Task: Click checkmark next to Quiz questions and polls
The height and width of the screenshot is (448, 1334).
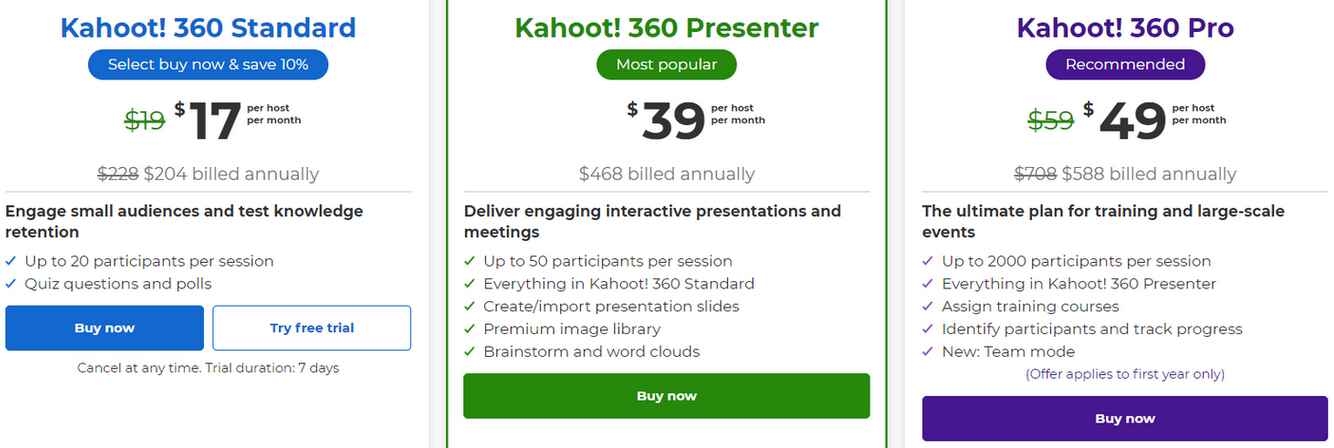Action: tap(11, 284)
